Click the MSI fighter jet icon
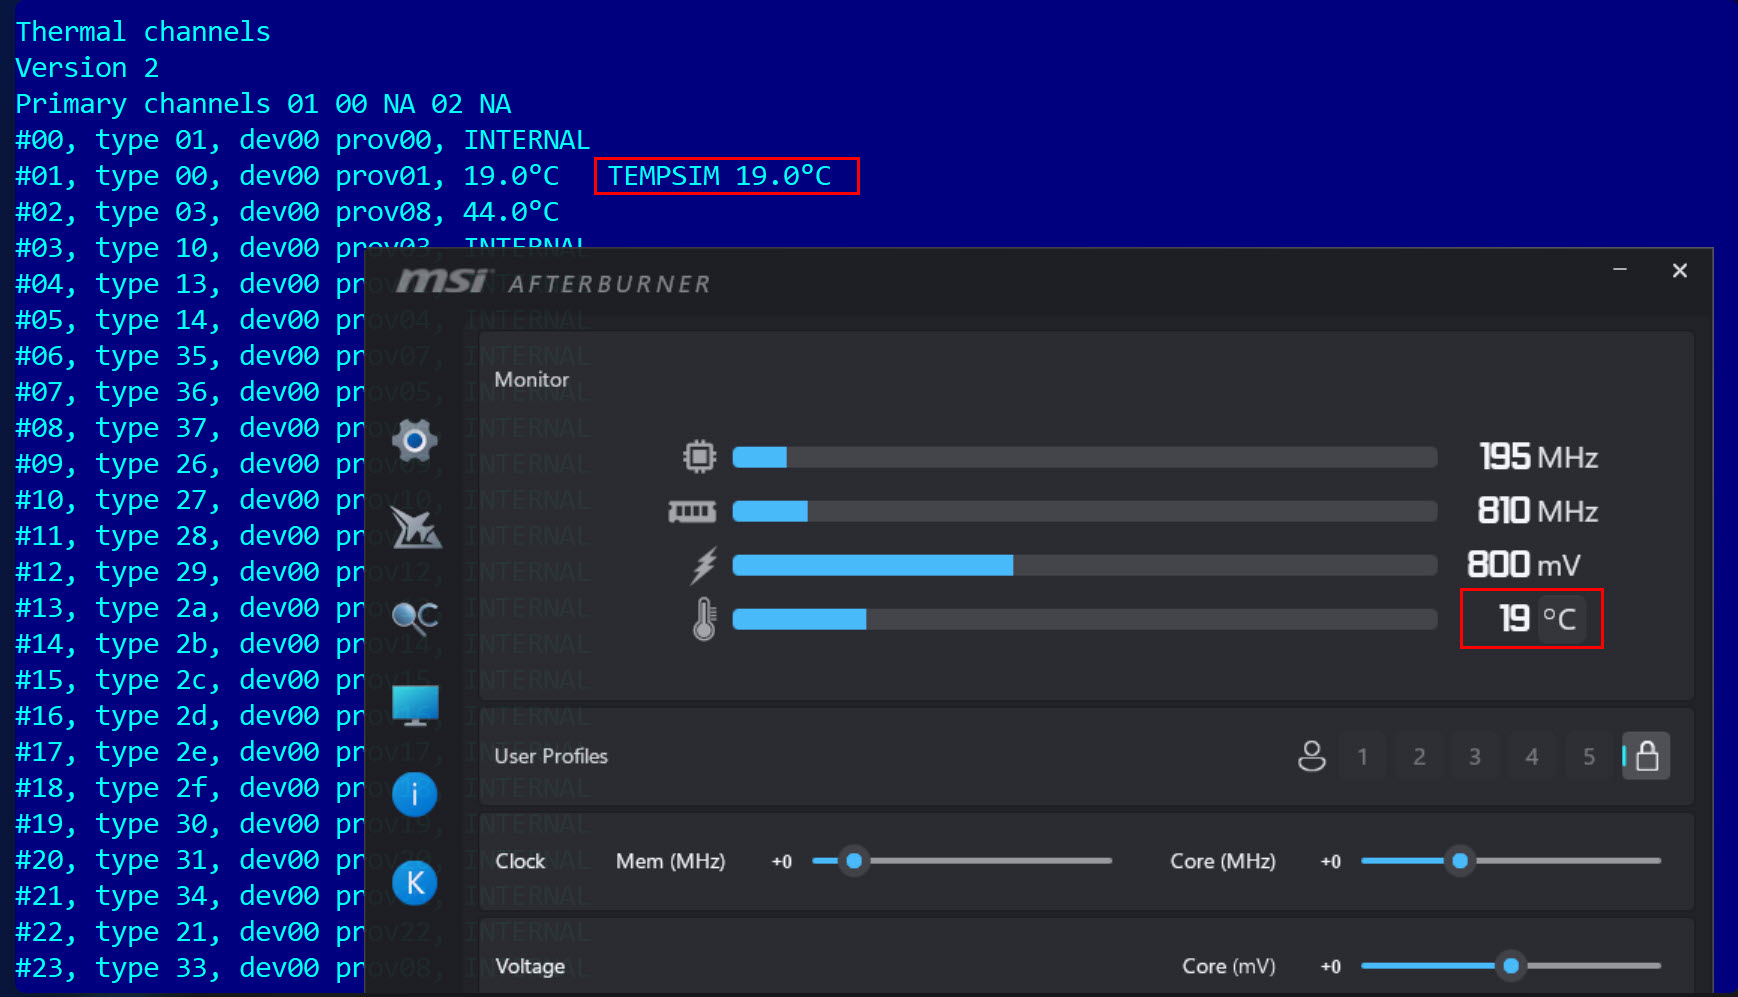1738x997 pixels. click(415, 527)
